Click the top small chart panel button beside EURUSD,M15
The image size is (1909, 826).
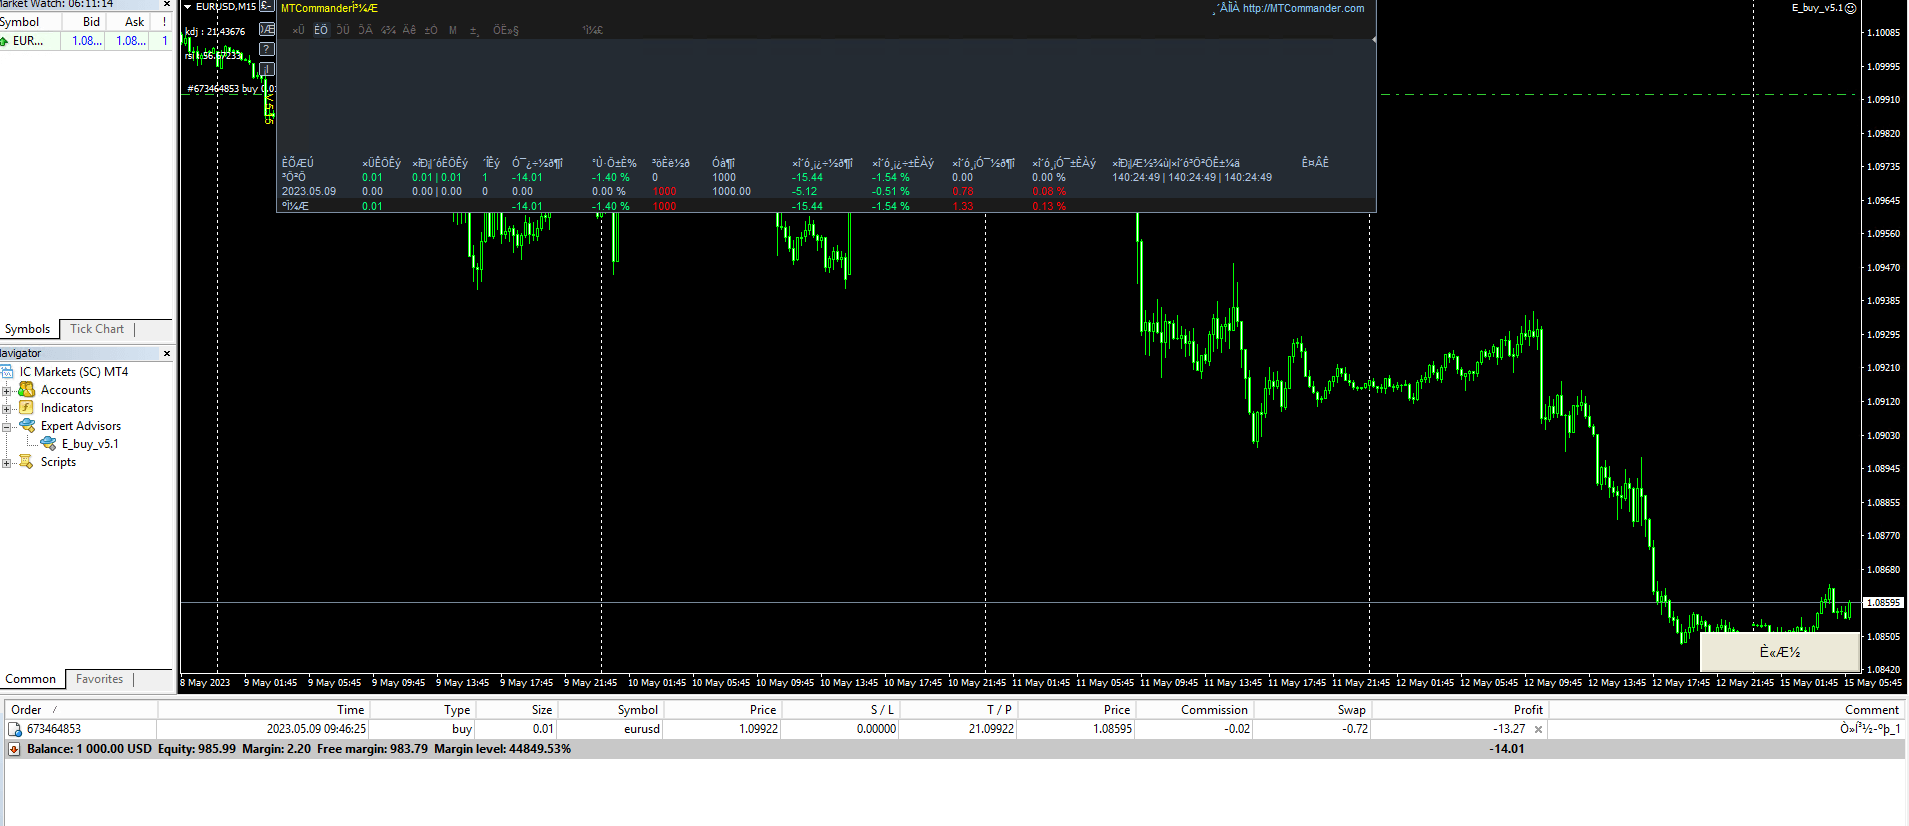(x=266, y=7)
